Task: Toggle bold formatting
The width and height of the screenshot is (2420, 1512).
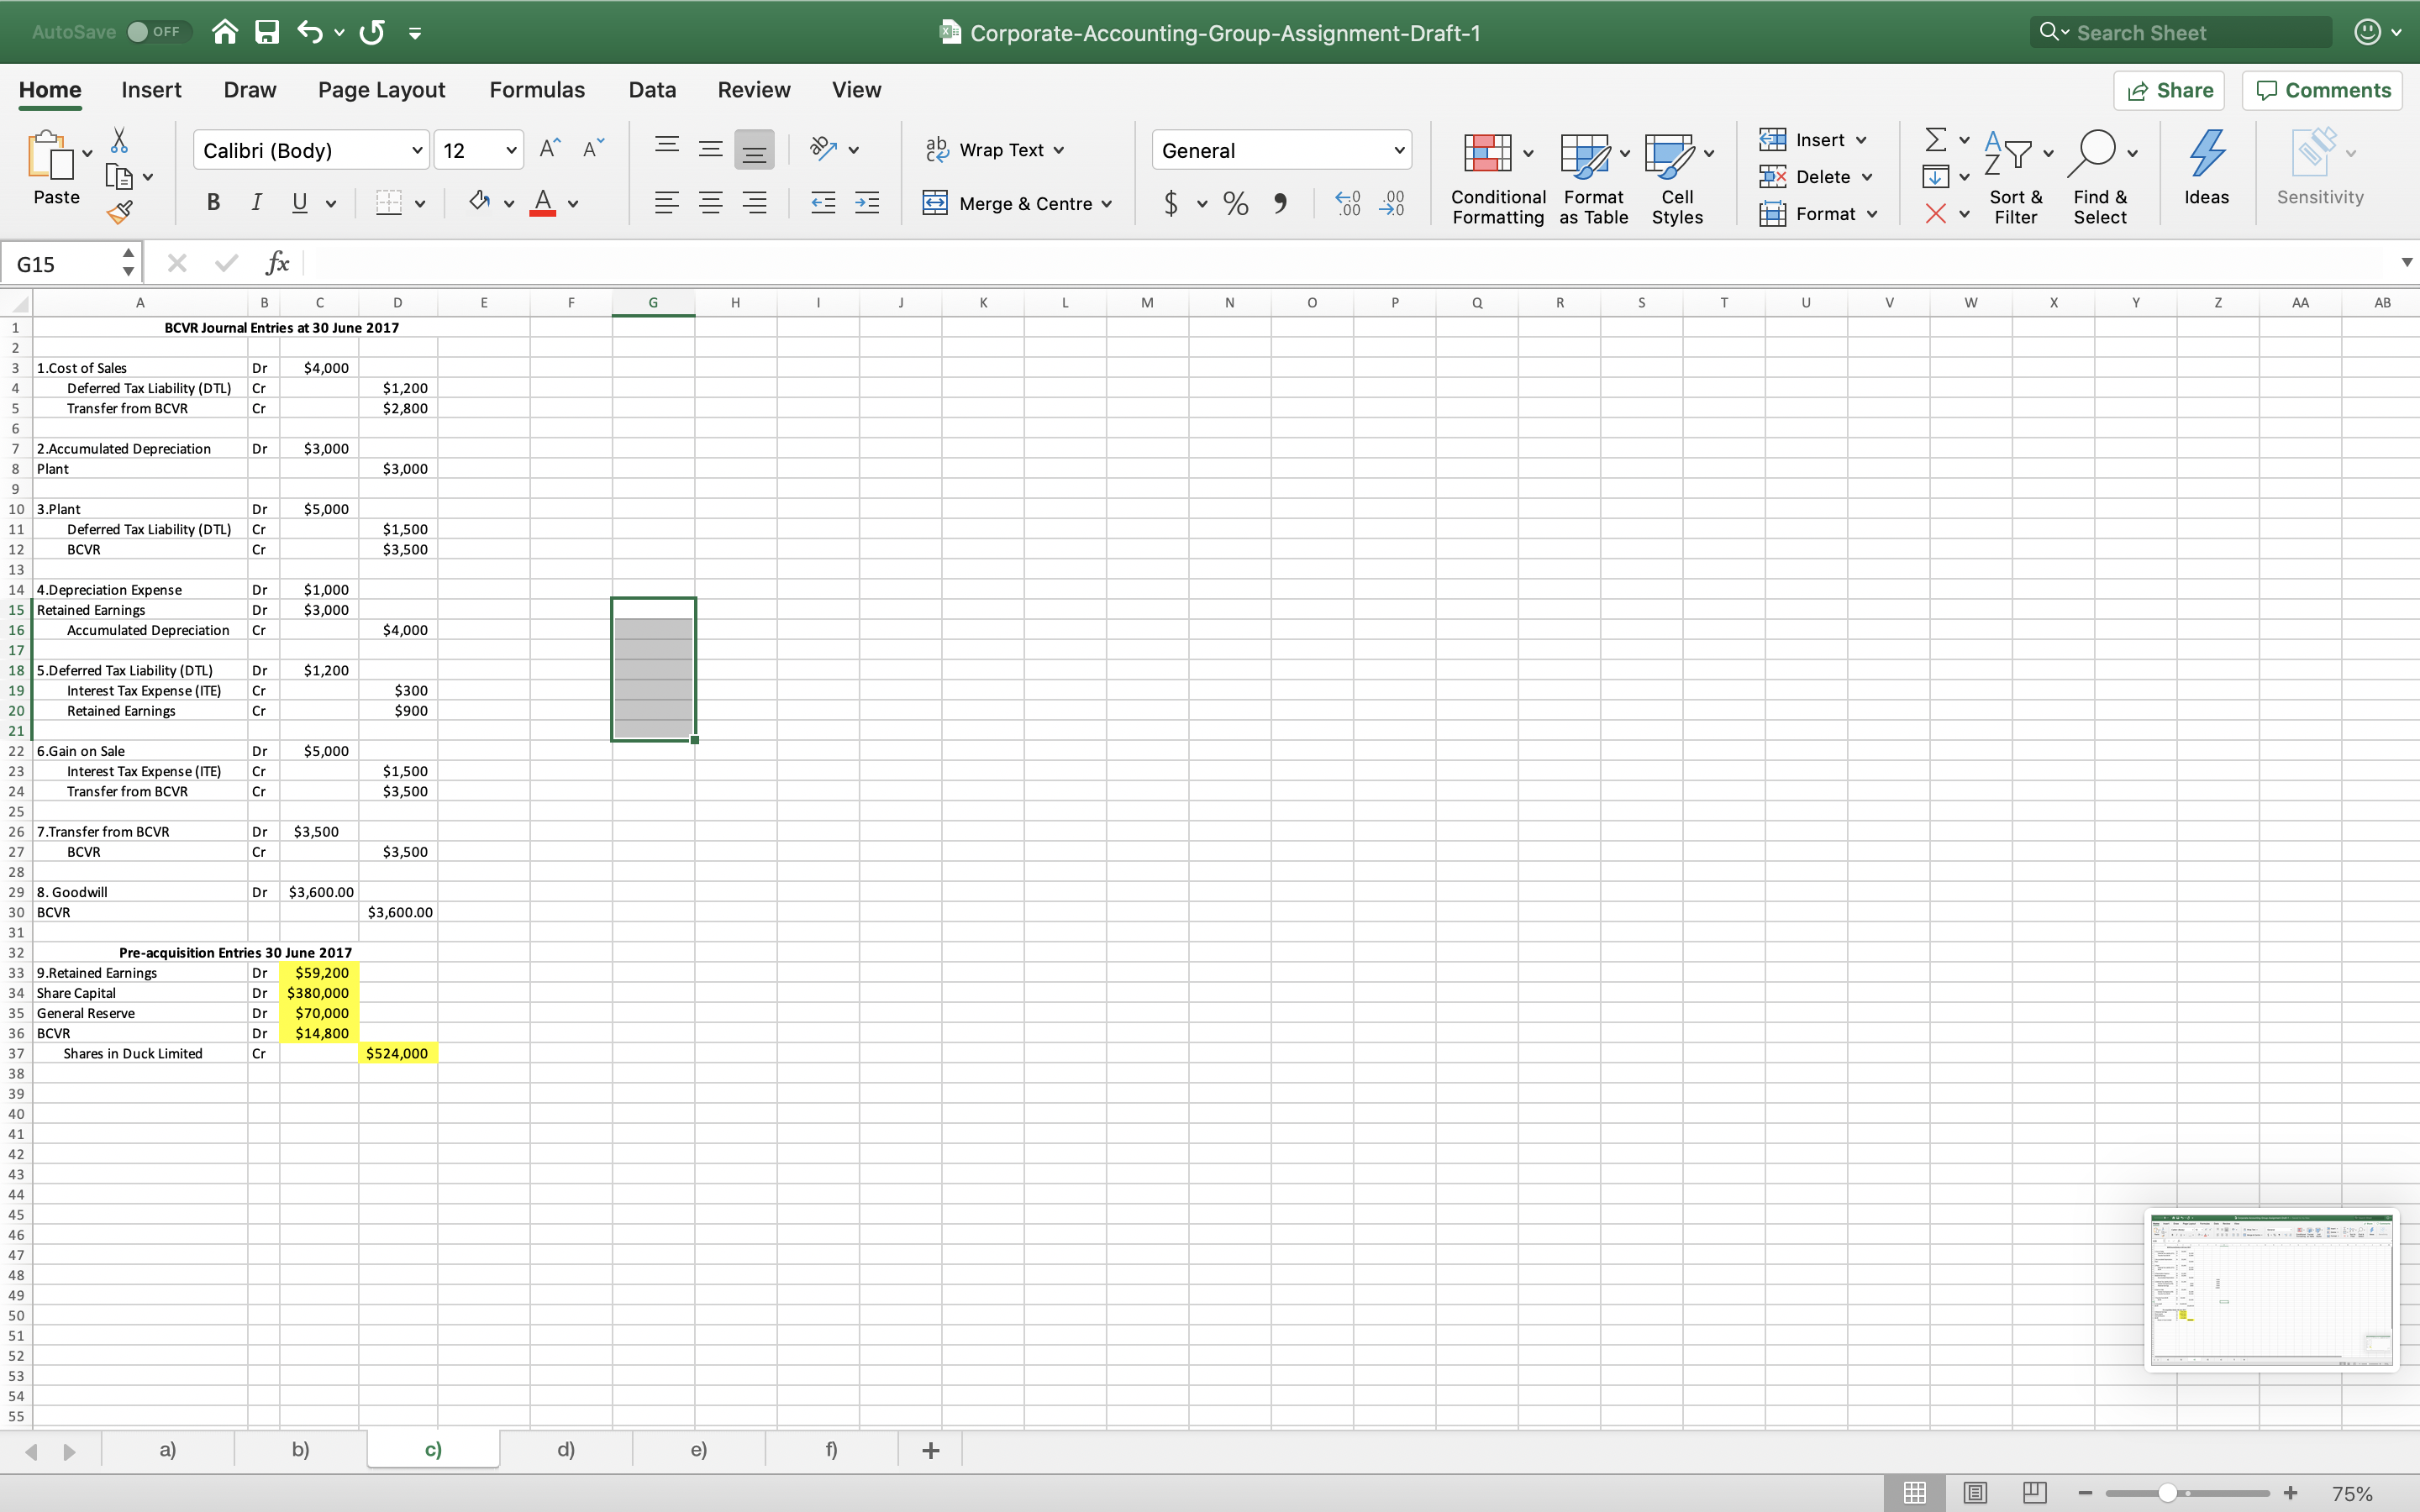Action: (x=213, y=203)
